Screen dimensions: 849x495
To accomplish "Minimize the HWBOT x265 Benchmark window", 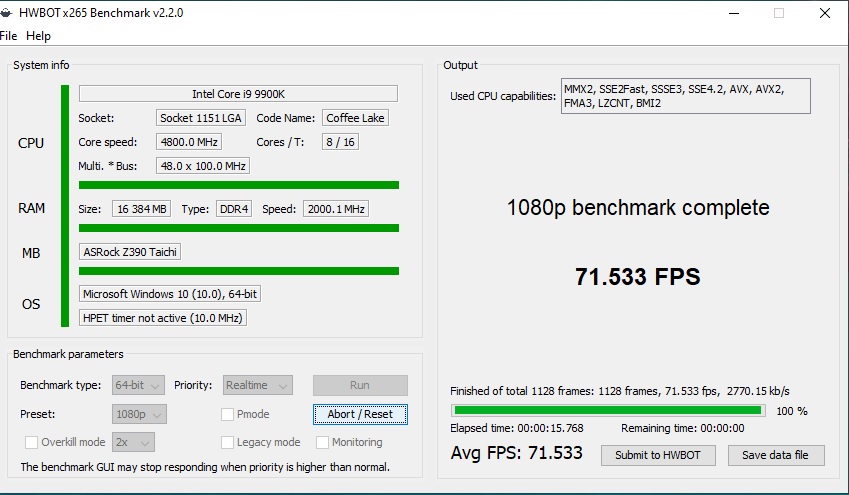I will (734, 13).
